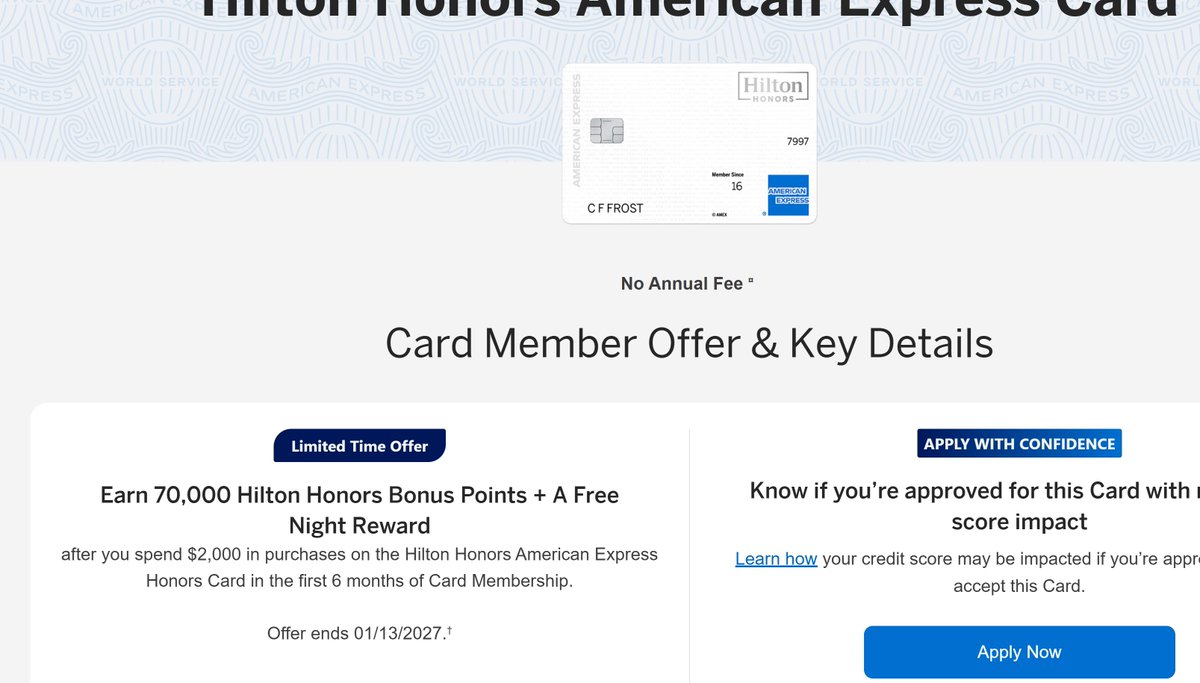The width and height of the screenshot is (1200, 683).
Task: Open the footnote symbol beside No Annual Fee
Action: point(751,281)
